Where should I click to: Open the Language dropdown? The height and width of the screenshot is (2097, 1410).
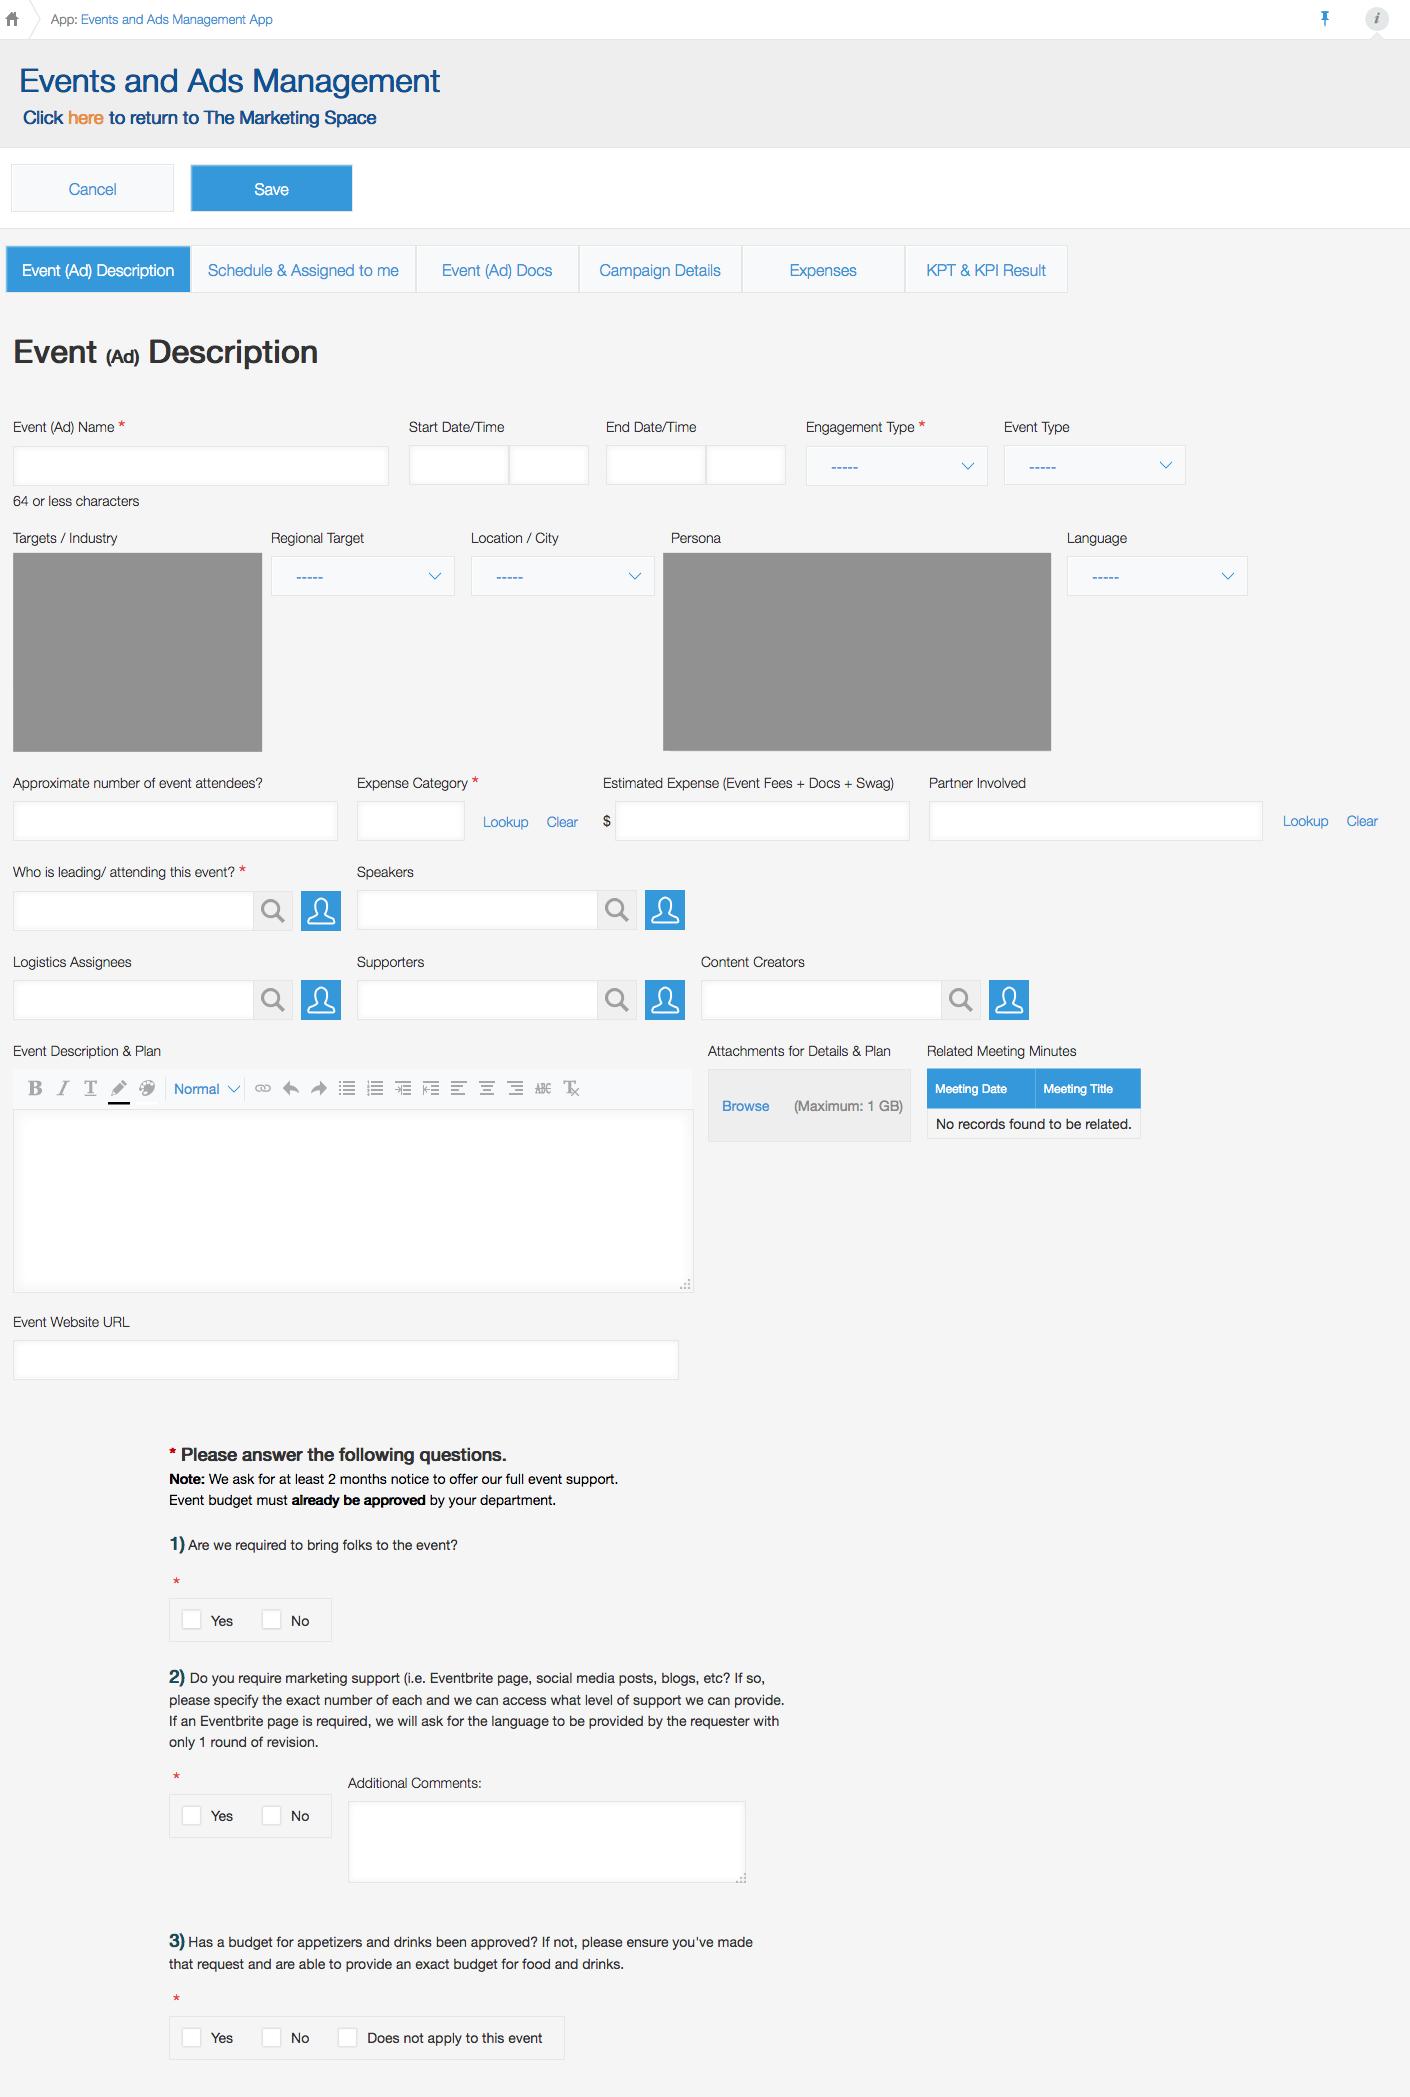(x=1156, y=577)
